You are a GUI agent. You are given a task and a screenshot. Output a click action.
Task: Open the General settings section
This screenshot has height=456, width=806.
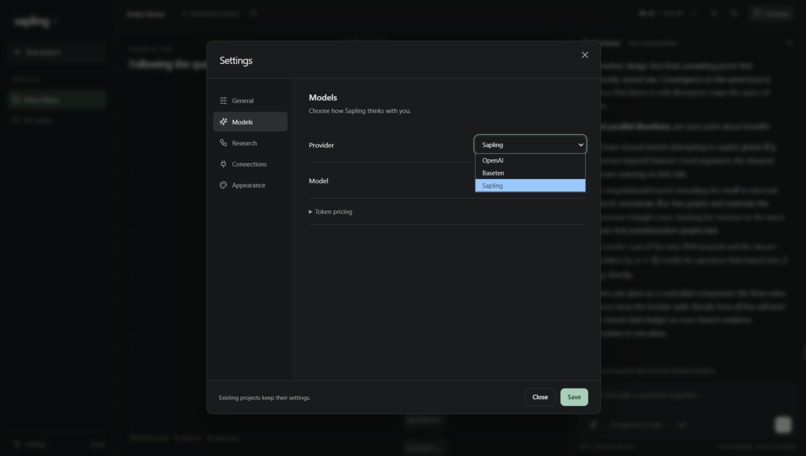(x=250, y=101)
